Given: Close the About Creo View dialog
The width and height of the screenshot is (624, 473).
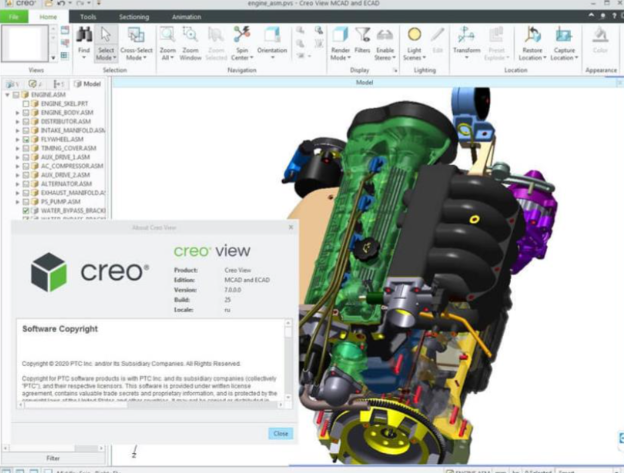Looking at the screenshot, I should [281, 433].
